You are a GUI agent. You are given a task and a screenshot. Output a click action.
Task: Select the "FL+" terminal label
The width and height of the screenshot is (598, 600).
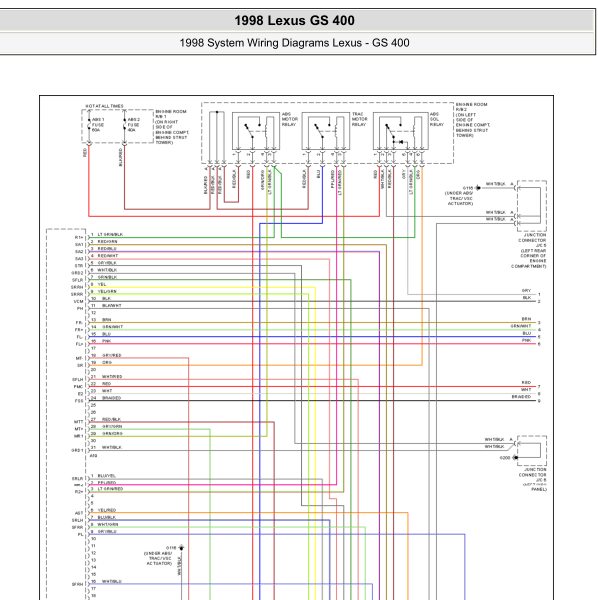[x=79, y=344]
